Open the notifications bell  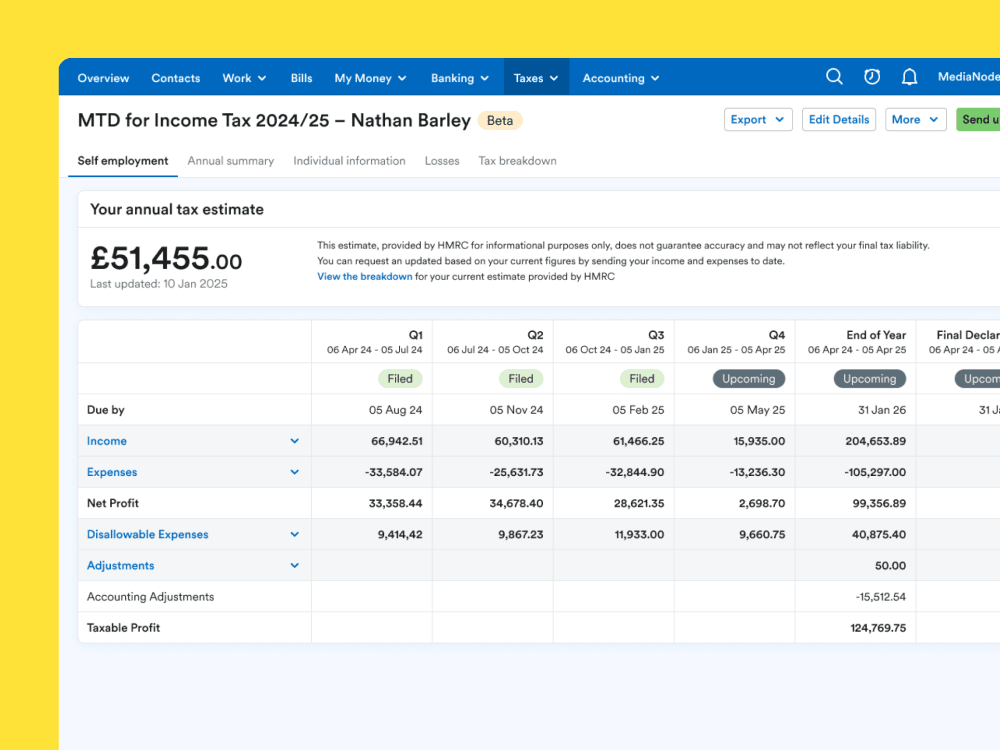909,76
